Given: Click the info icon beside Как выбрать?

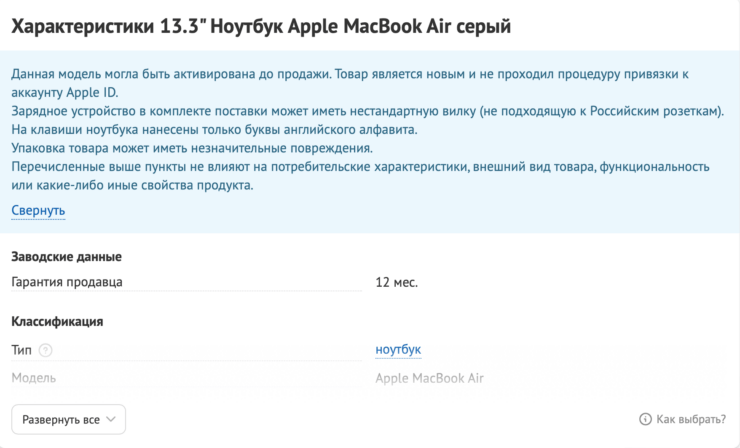Looking at the screenshot, I should (645, 419).
